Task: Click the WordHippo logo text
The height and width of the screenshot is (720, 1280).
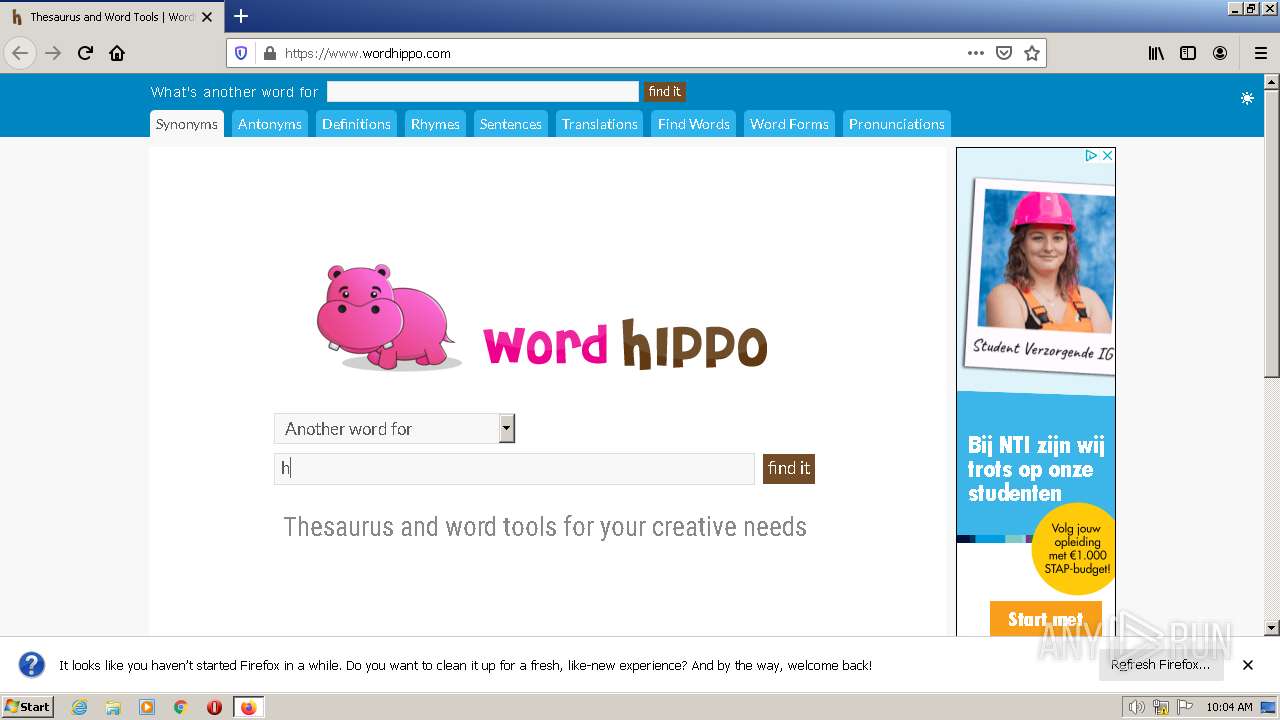Action: click(625, 344)
